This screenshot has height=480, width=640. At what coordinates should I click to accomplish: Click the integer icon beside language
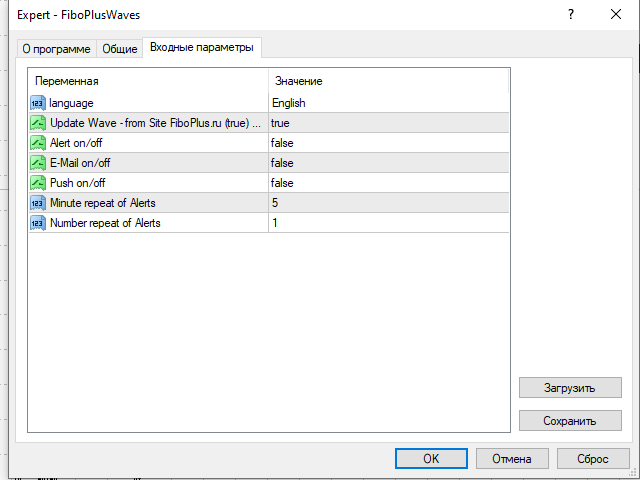(x=38, y=103)
